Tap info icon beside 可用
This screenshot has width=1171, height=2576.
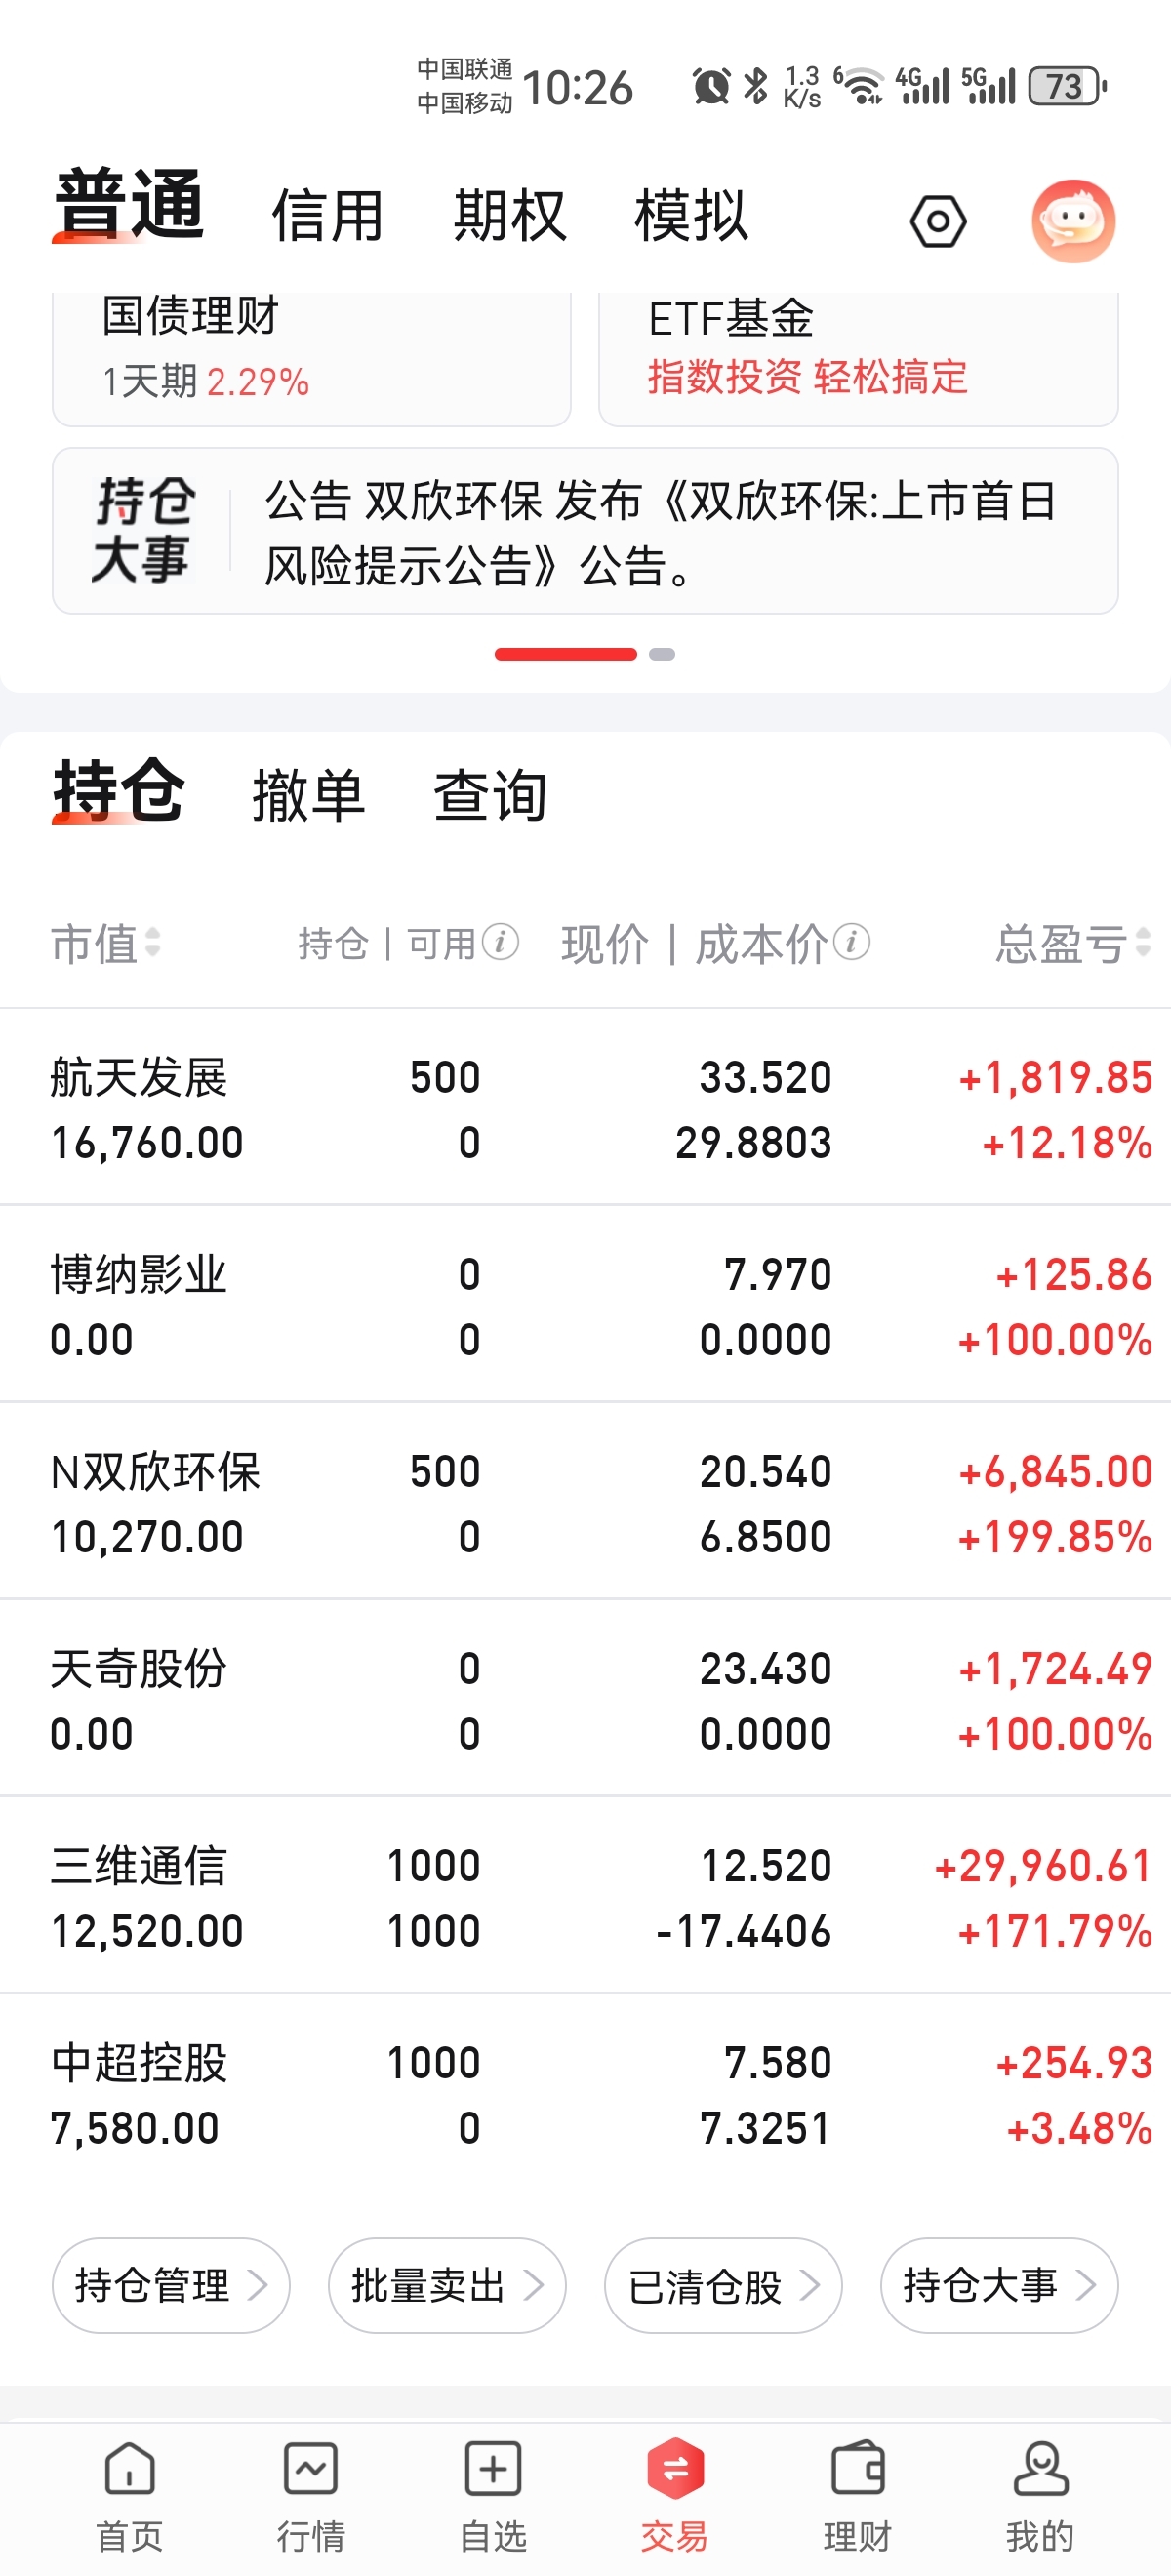[x=500, y=942]
